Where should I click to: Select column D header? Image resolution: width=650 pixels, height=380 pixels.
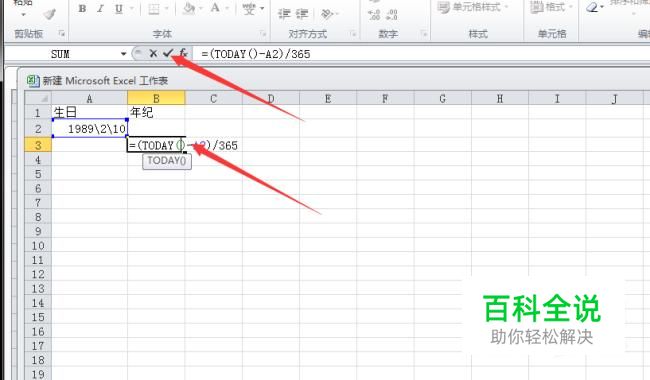pyautogui.click(x=271, y=99)
